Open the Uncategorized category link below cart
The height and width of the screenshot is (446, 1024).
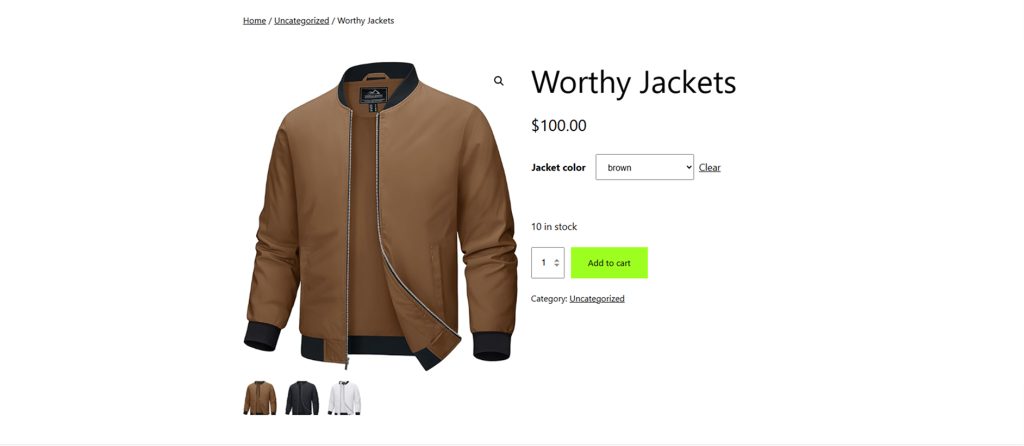pyautogui.click(x=597, y=298)
